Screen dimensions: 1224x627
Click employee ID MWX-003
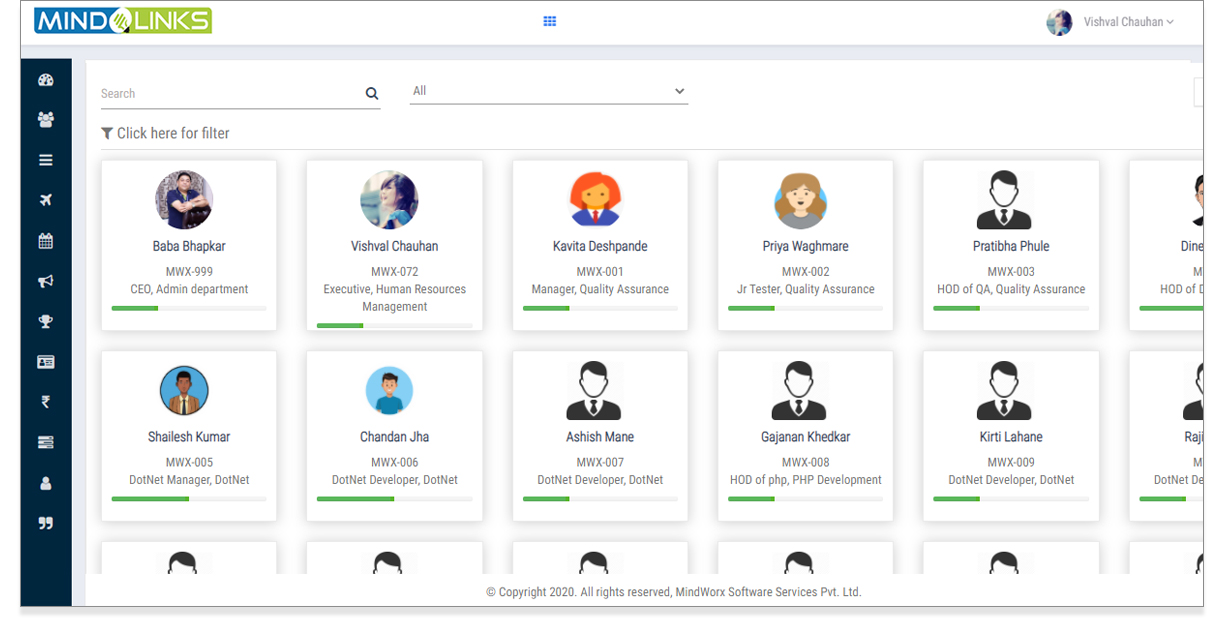1011,272
